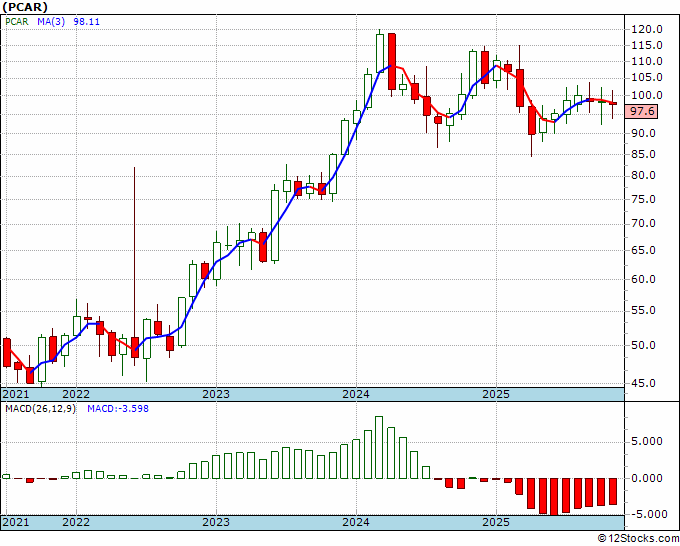Image resolution: width=680 pixels, height=546 pixels.
Task: Click the tall 2022 candlestick spike wick
Action: coord(134,252)
